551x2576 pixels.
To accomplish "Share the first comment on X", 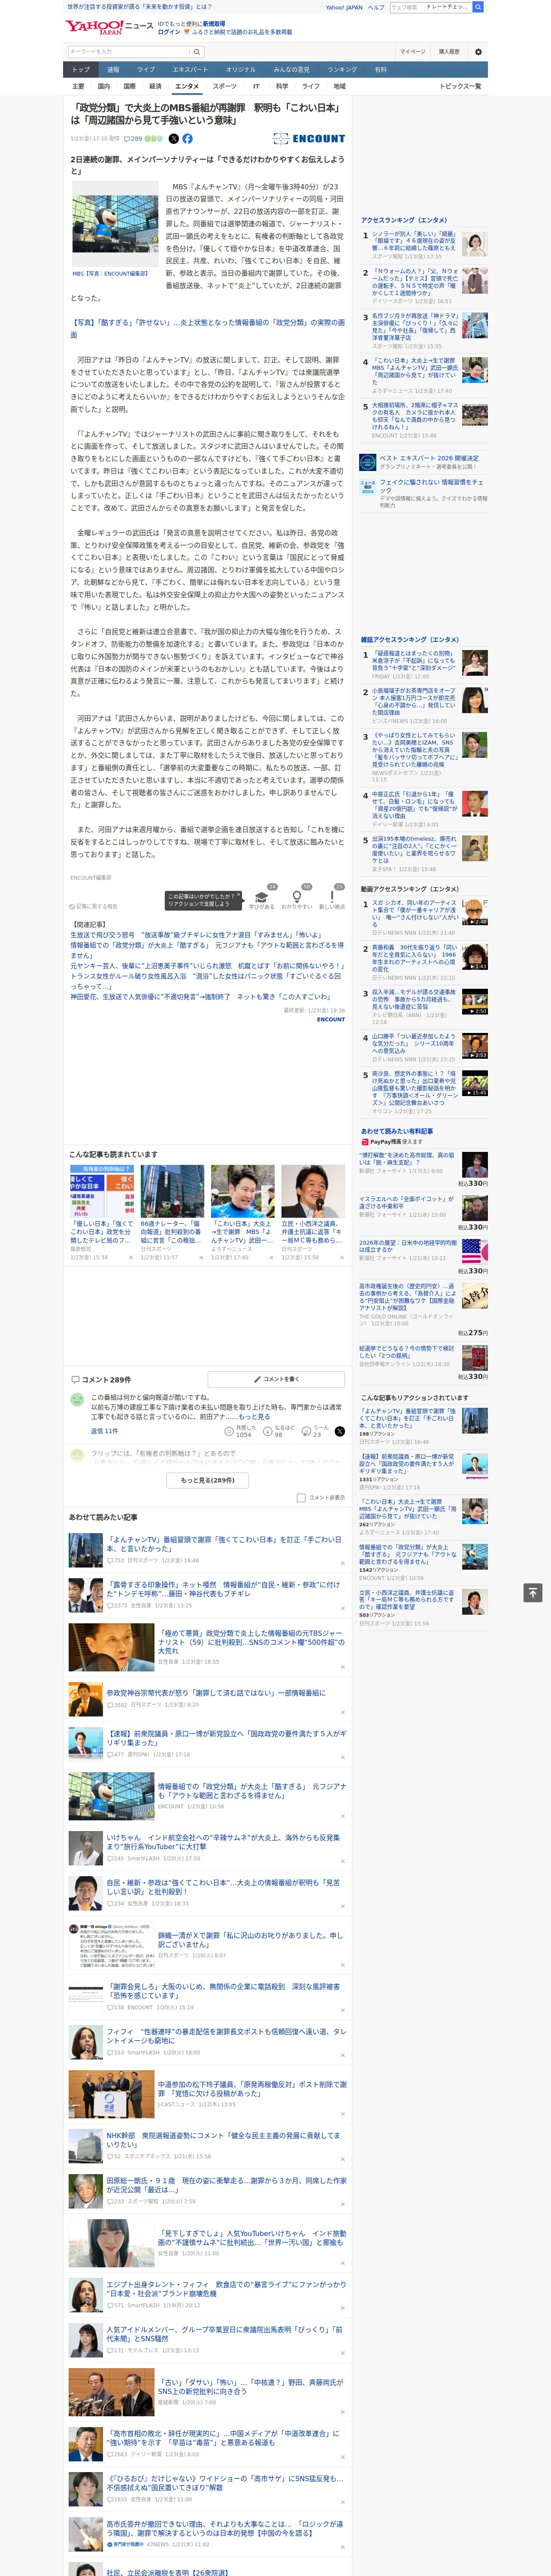I will tap(339, 1431).
